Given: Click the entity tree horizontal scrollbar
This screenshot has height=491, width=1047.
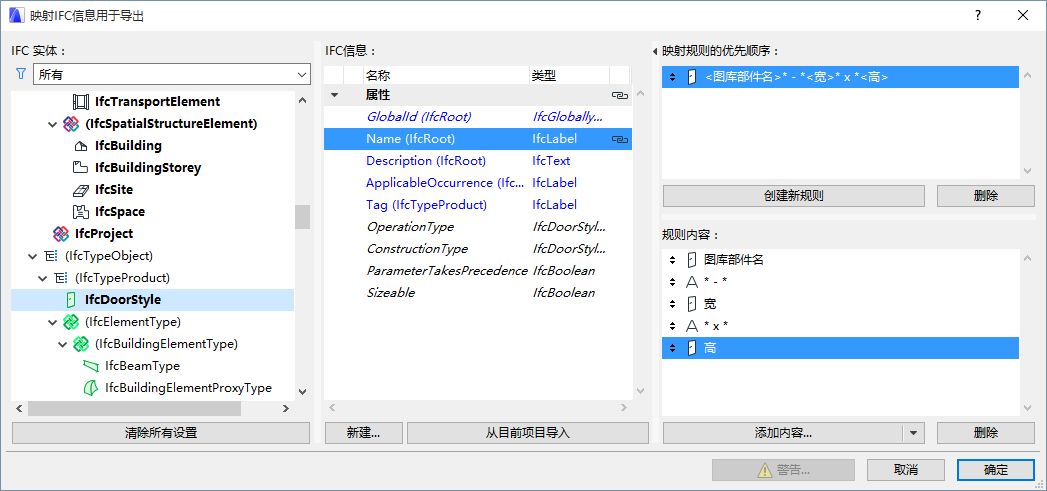Looking at the screenshot, I should tap(134, 408).
